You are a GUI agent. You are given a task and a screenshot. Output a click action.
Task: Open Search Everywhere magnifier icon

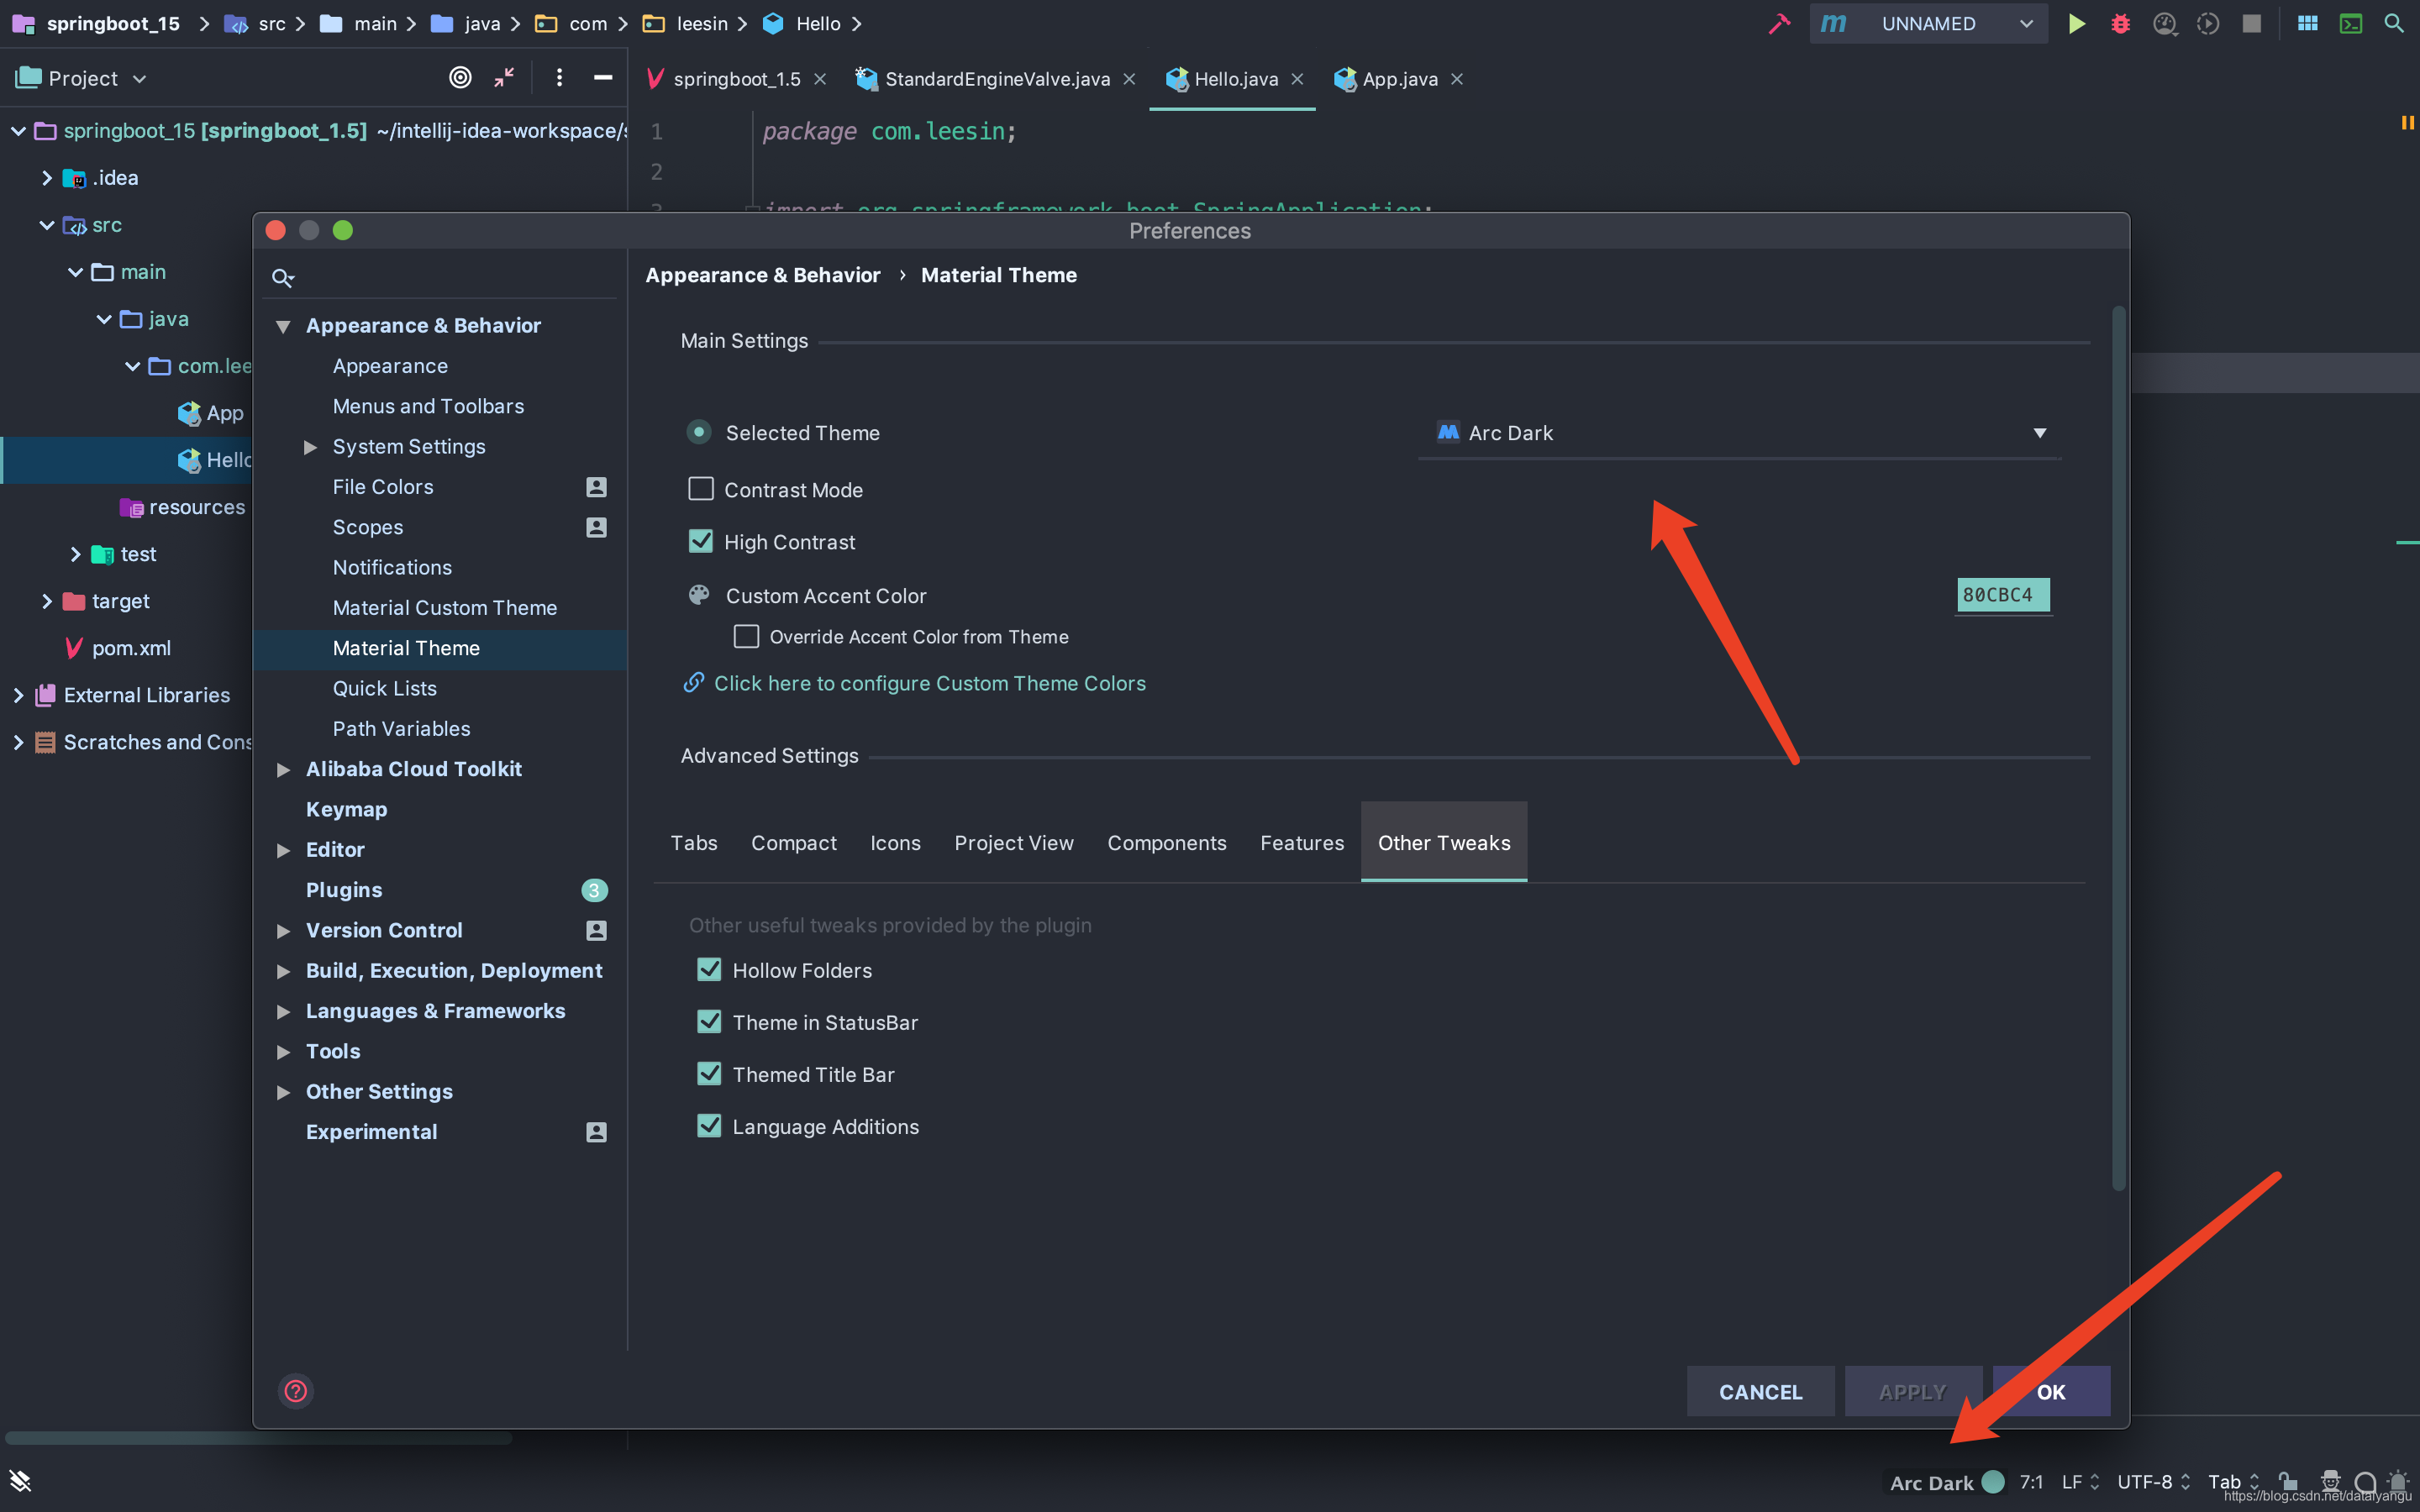[2394, 23]
